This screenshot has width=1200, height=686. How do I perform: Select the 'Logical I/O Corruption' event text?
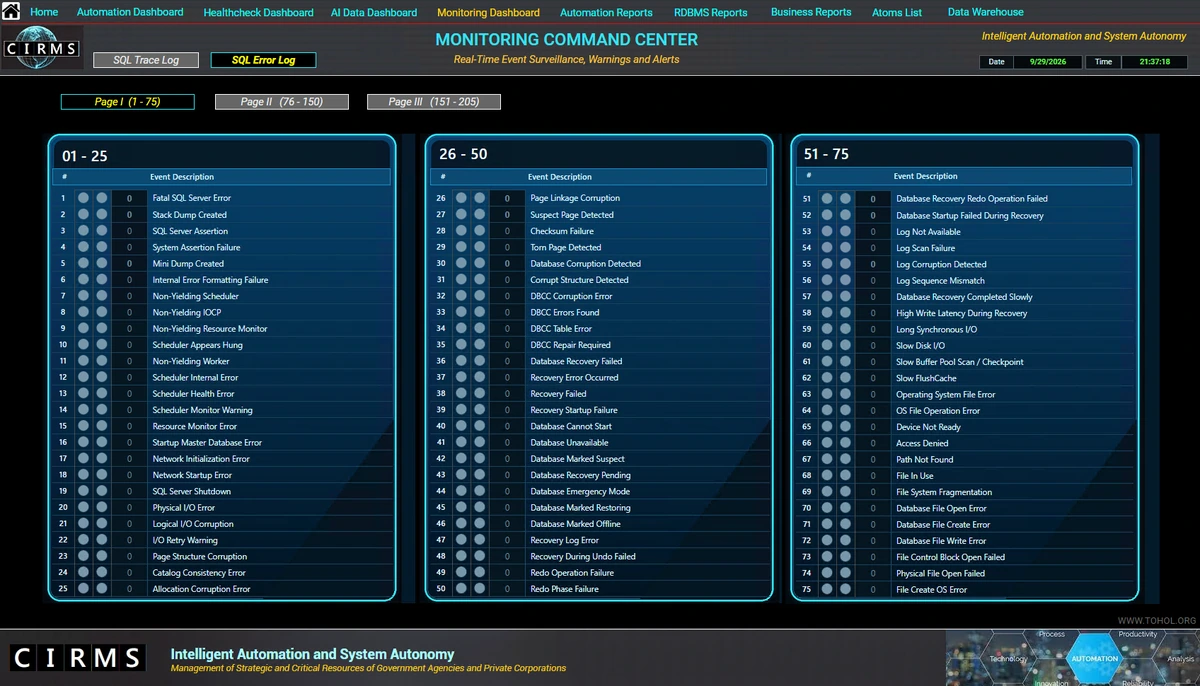[193, 524]
